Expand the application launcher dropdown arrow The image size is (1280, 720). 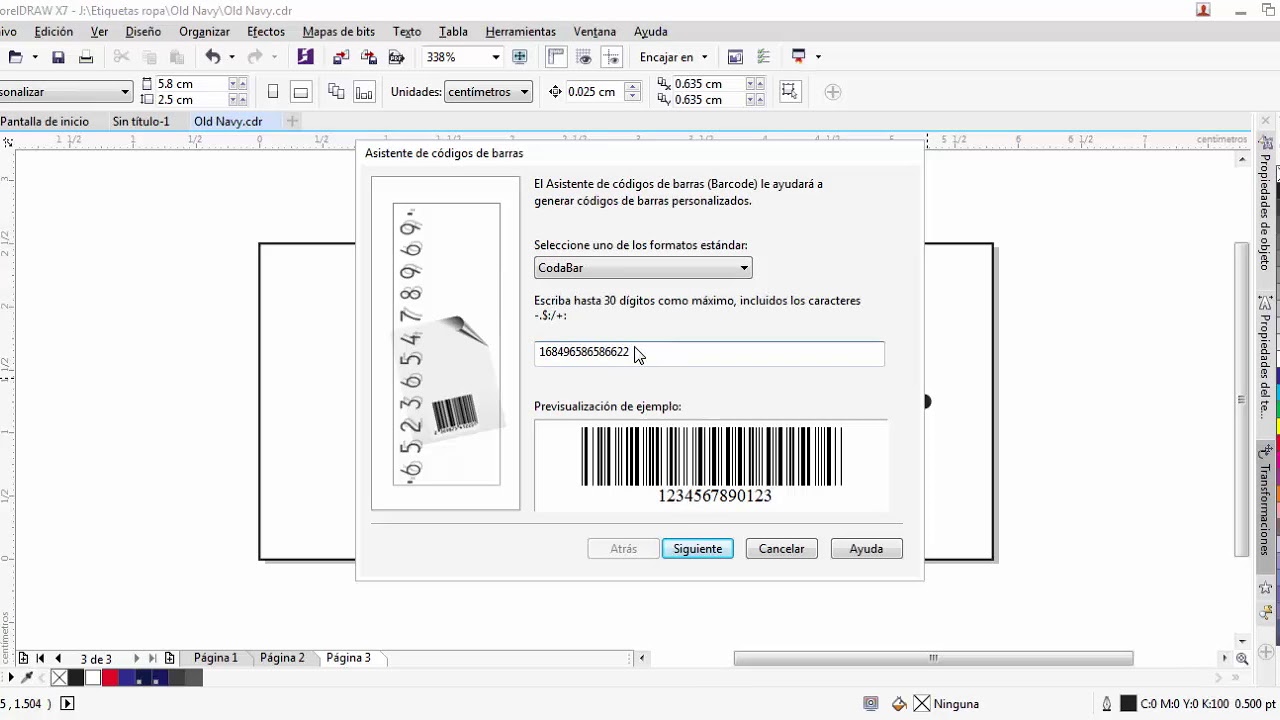(x=818, y=57)
